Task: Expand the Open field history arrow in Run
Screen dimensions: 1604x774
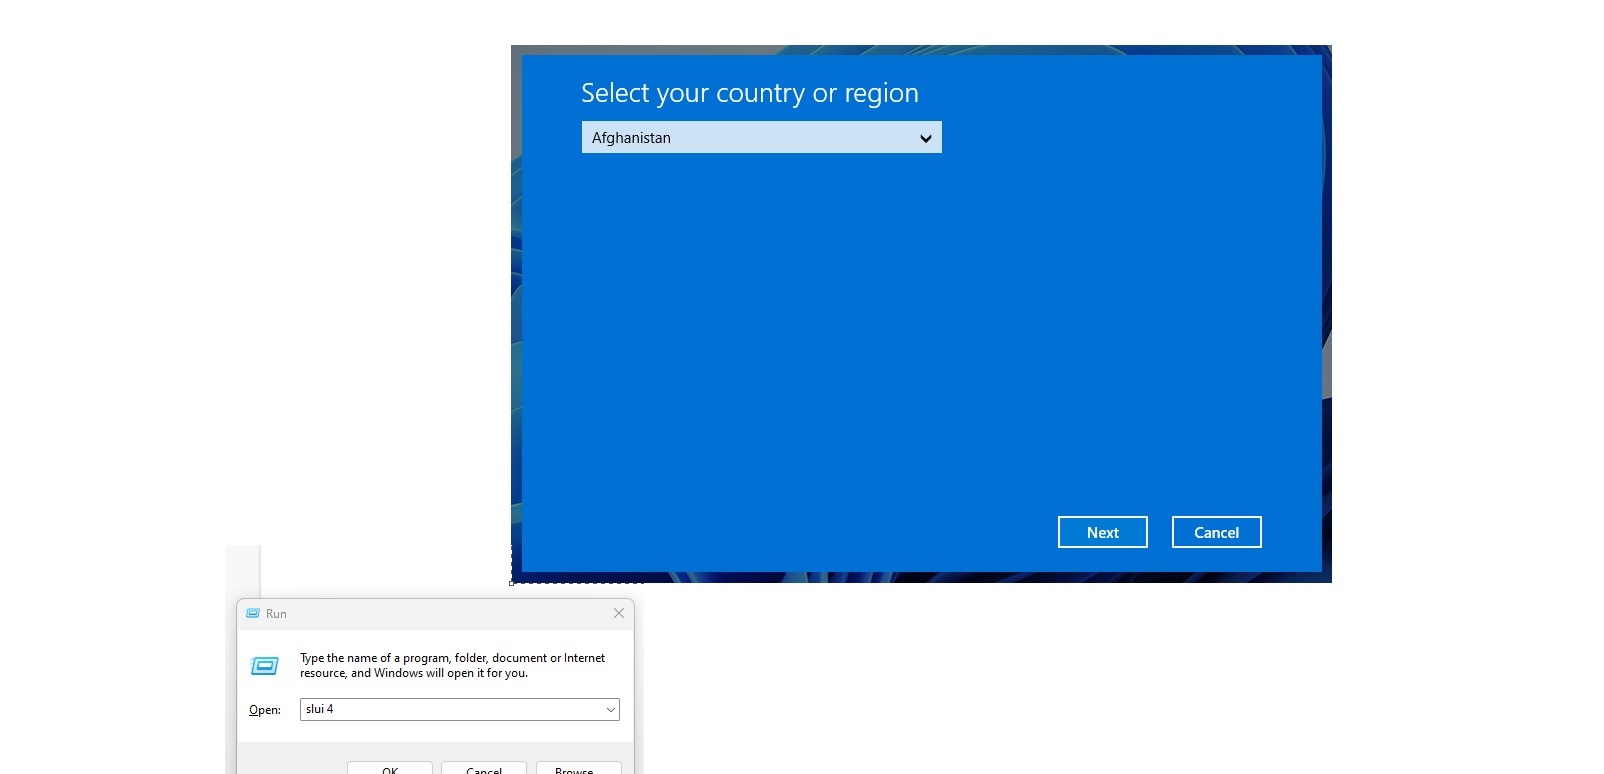Action: coord(611,709)
